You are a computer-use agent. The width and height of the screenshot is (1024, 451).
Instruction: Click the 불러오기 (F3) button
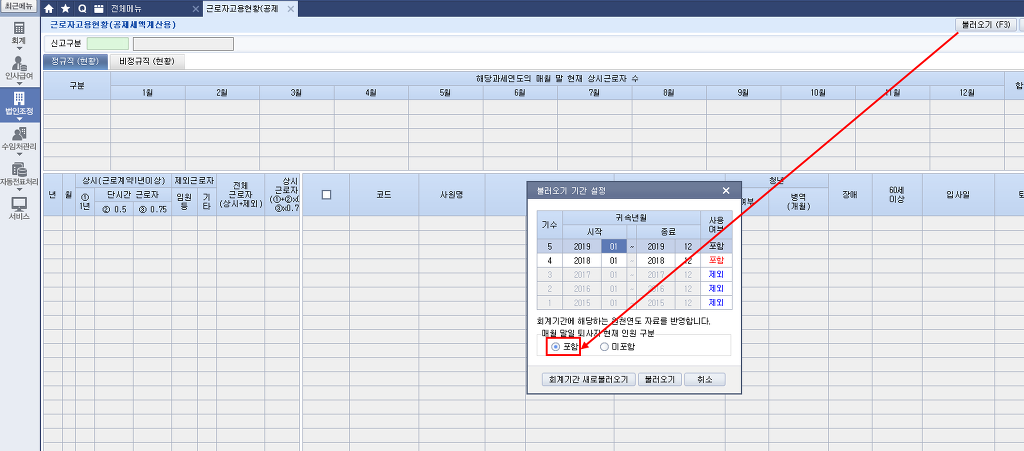tap(985, 25)
